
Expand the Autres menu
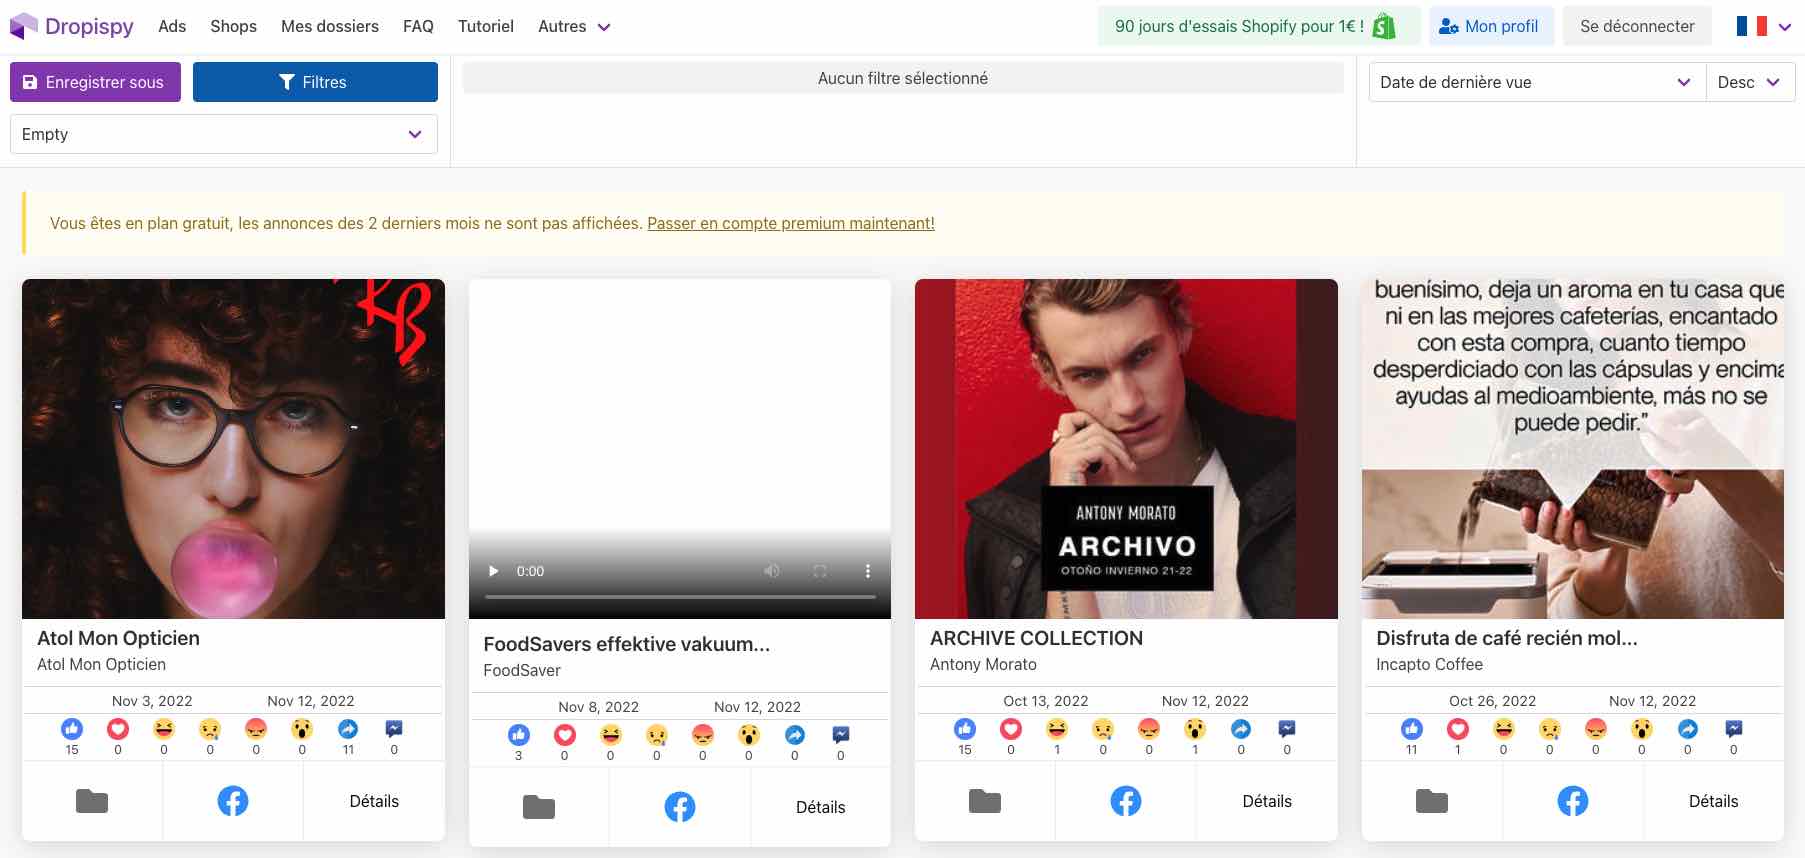pos(574,26)
